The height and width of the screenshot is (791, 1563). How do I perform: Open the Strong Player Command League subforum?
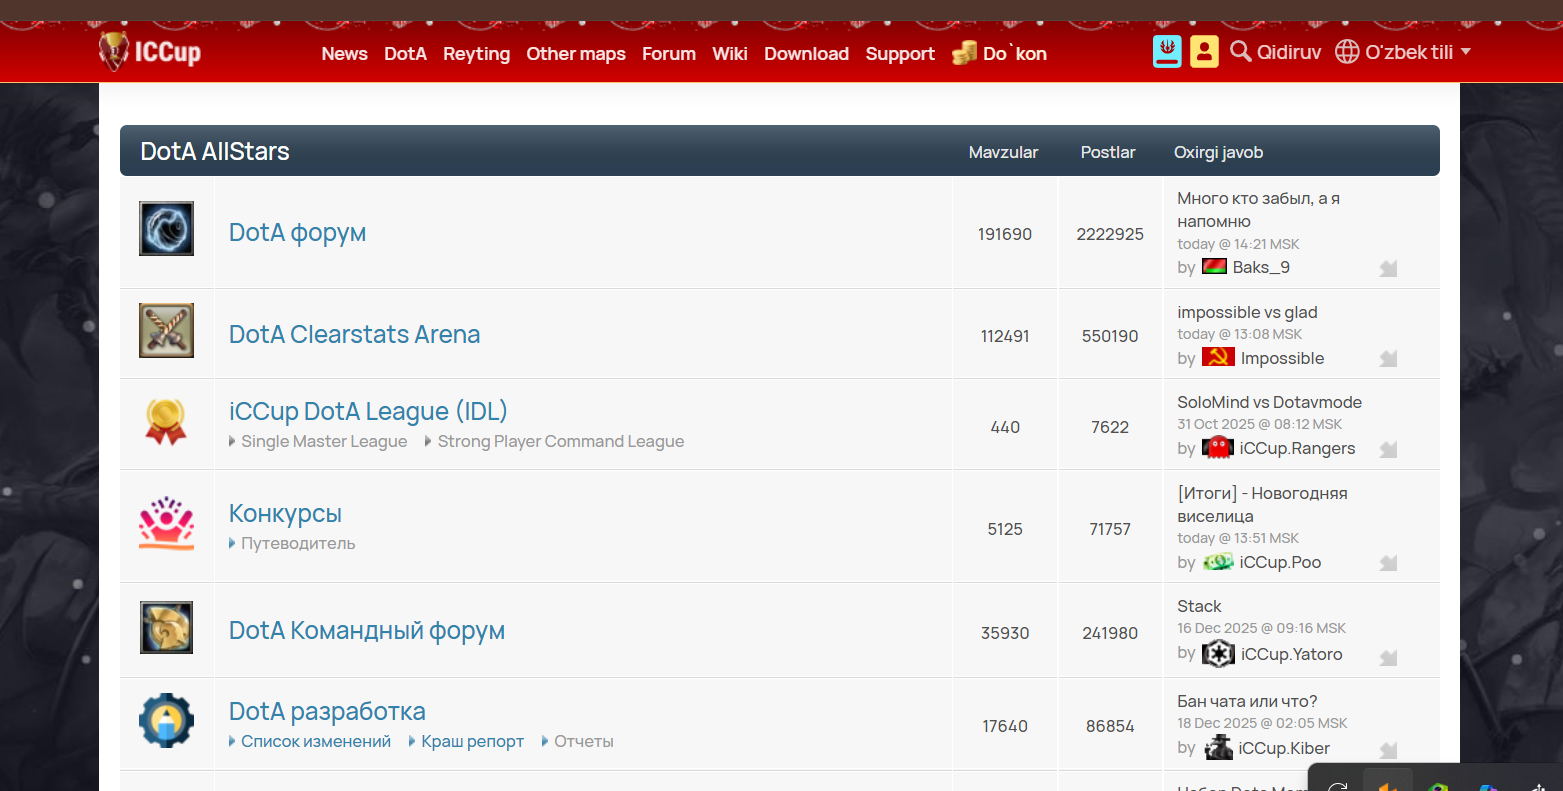click(x=561, y=441)
